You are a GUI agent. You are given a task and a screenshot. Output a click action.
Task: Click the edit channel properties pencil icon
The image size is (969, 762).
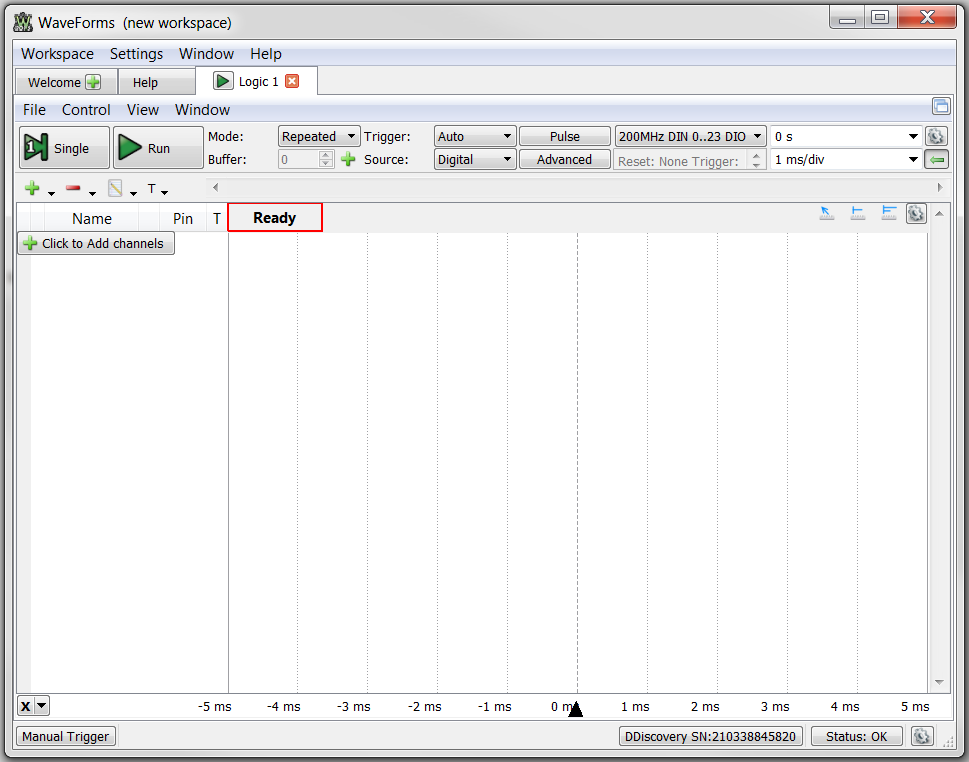click(x=115, y=188)
